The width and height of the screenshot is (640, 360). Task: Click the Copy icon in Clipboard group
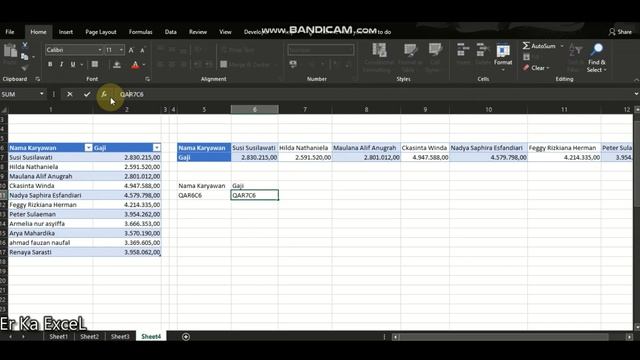(x=25, y=57)
